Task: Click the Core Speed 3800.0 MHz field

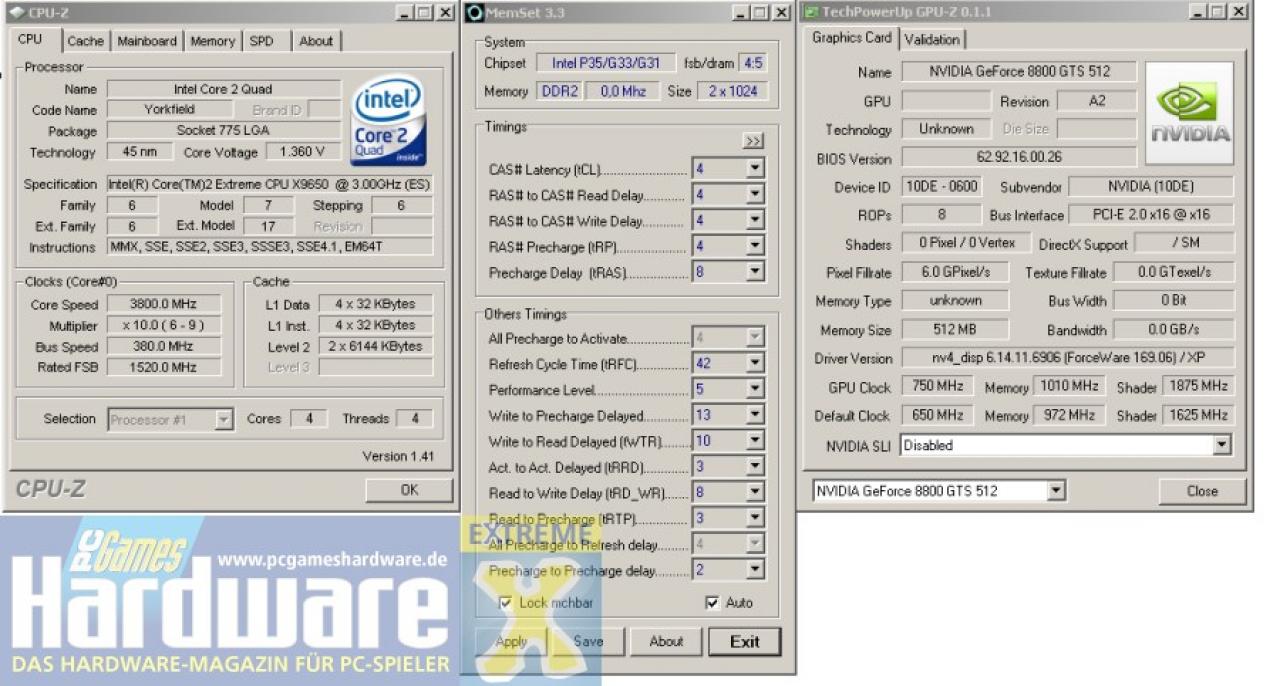Action: (x=163, y=305)
